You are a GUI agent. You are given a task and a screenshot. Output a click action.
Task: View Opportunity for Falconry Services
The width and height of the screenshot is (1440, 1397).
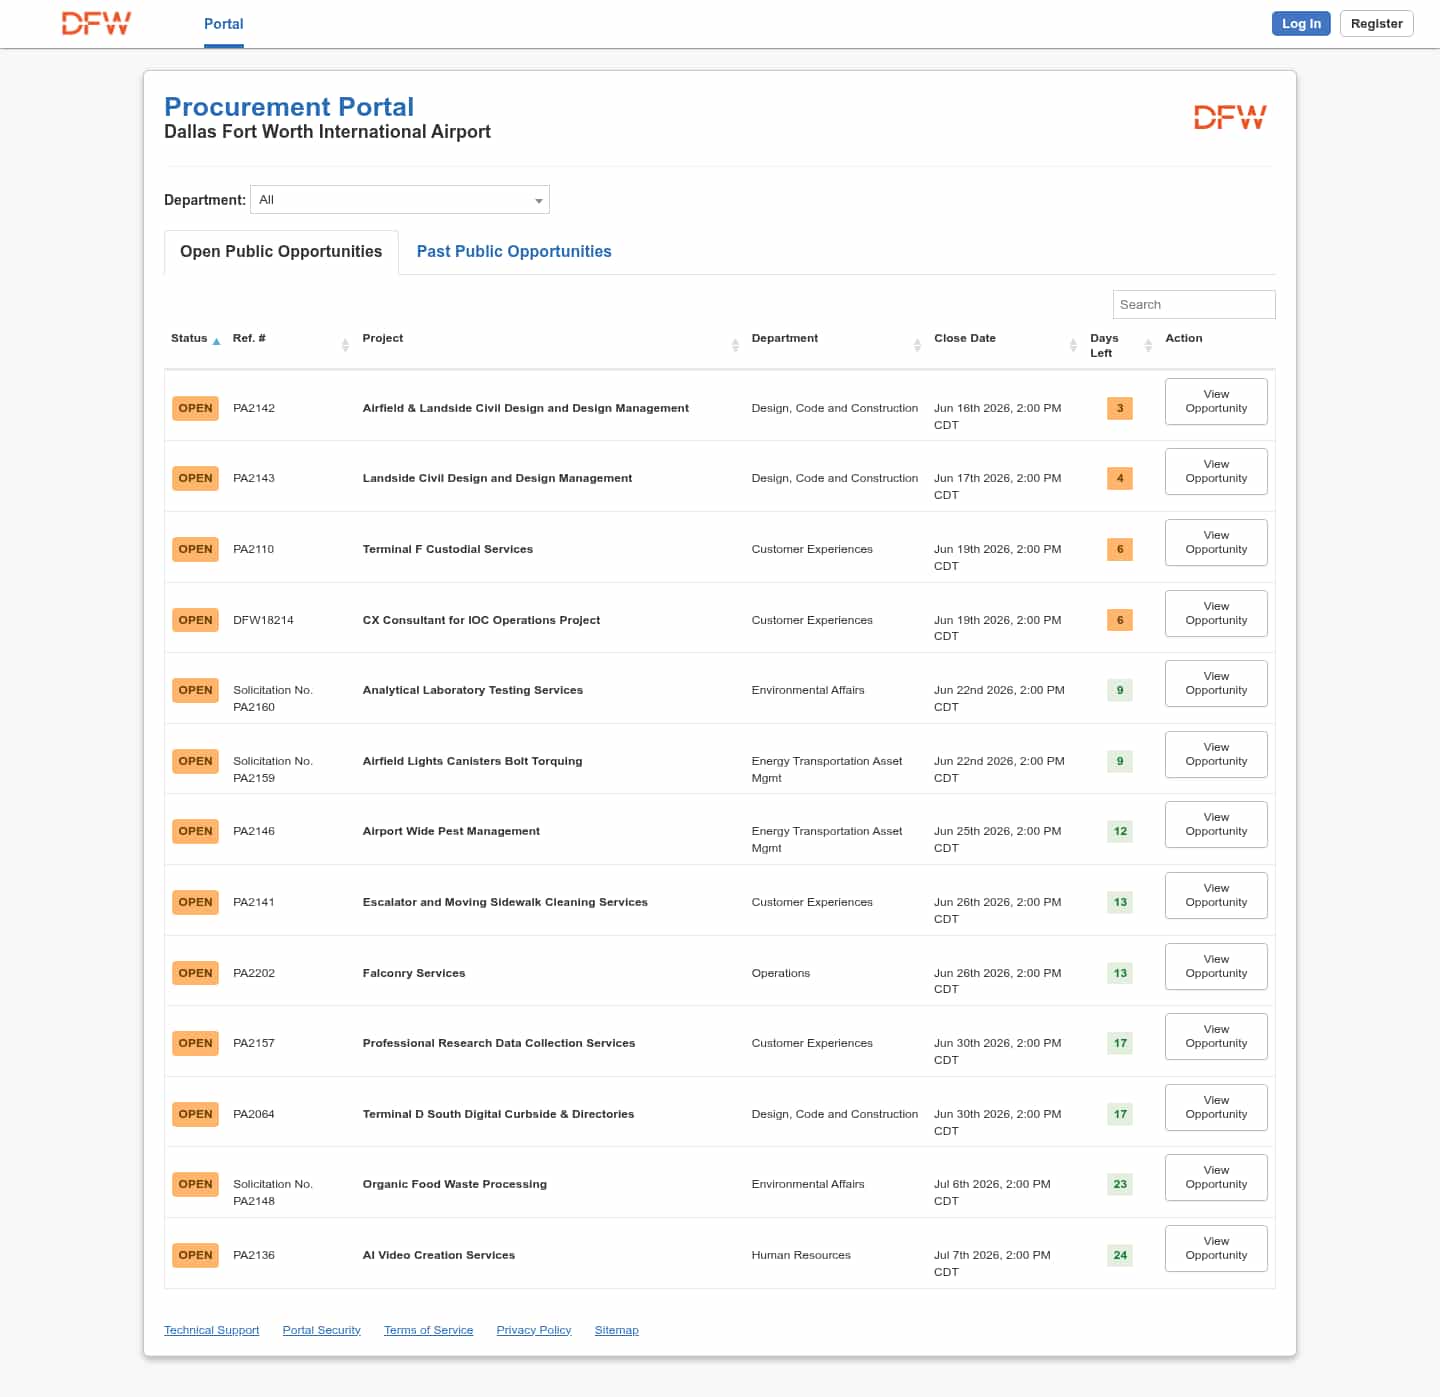tap(1216, 966)
